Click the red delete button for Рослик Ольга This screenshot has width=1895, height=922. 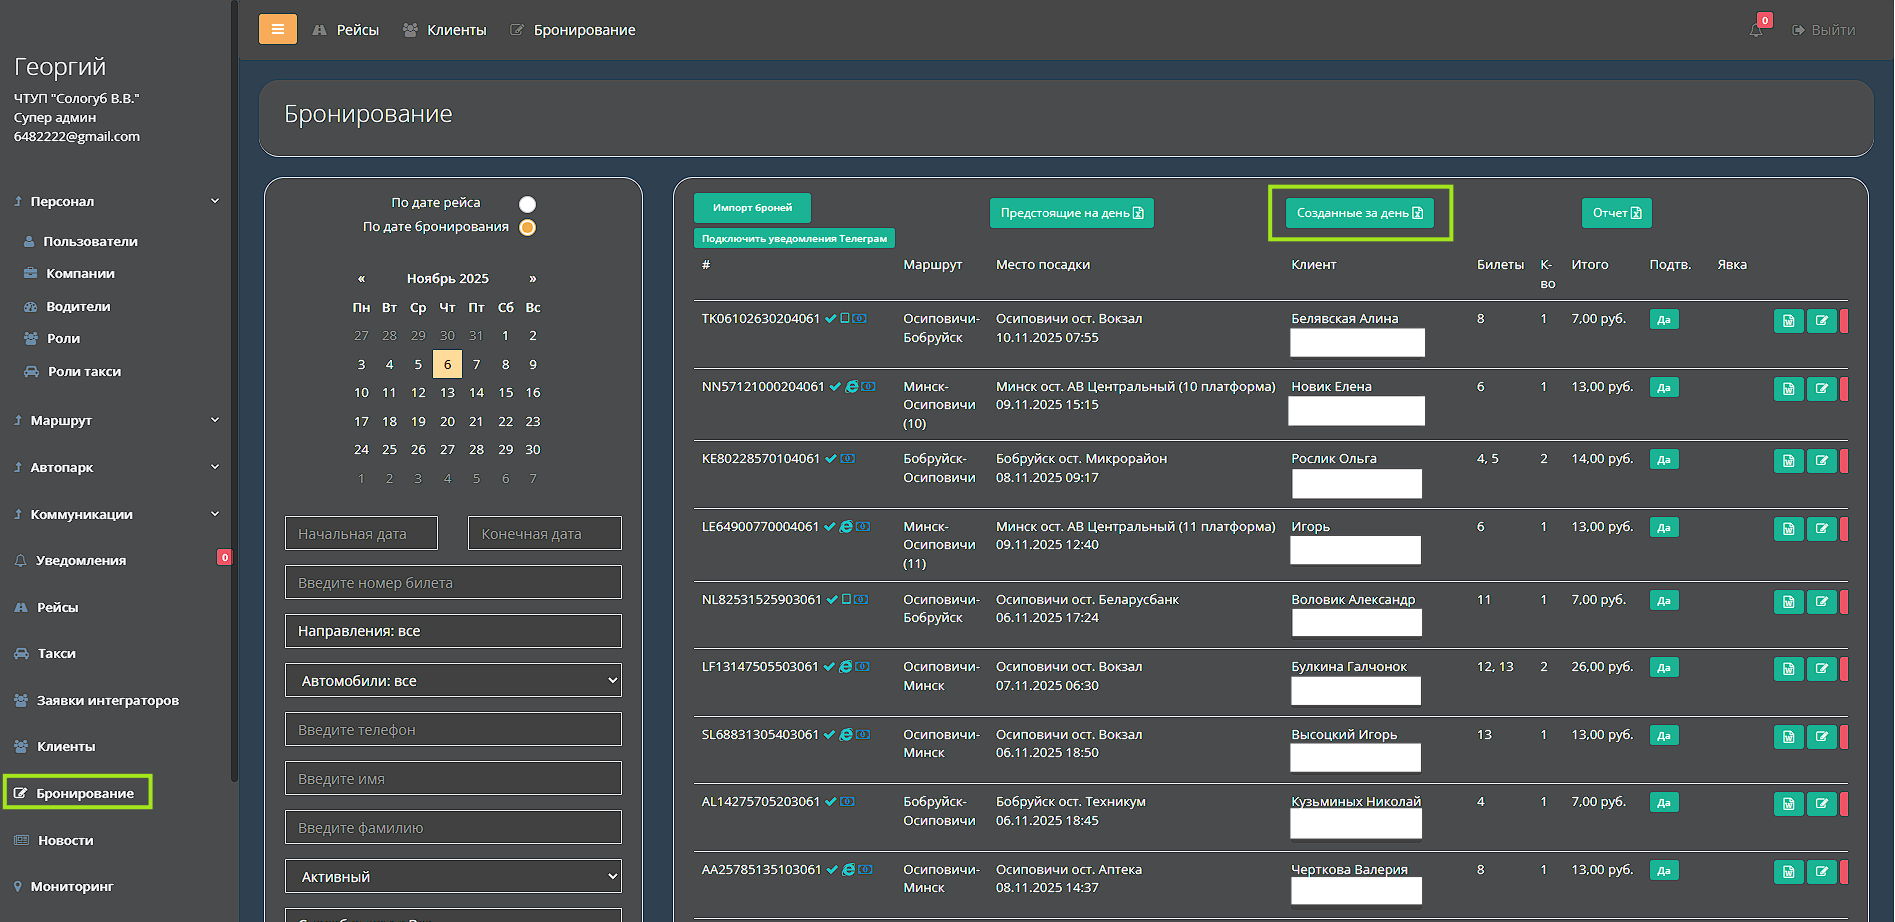pos(1844,461)
